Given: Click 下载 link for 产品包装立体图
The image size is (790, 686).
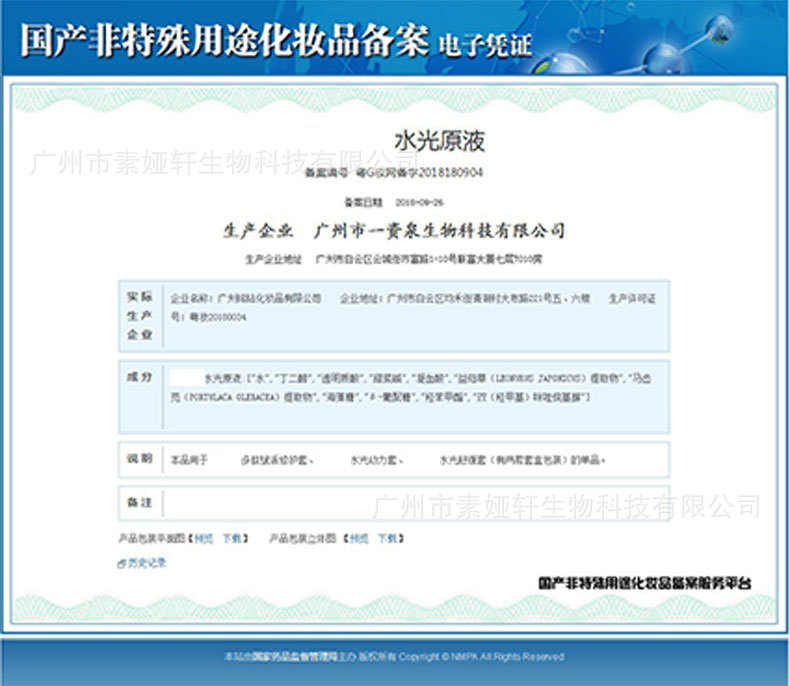Looking at the screenshot, I should click(387, 538).
